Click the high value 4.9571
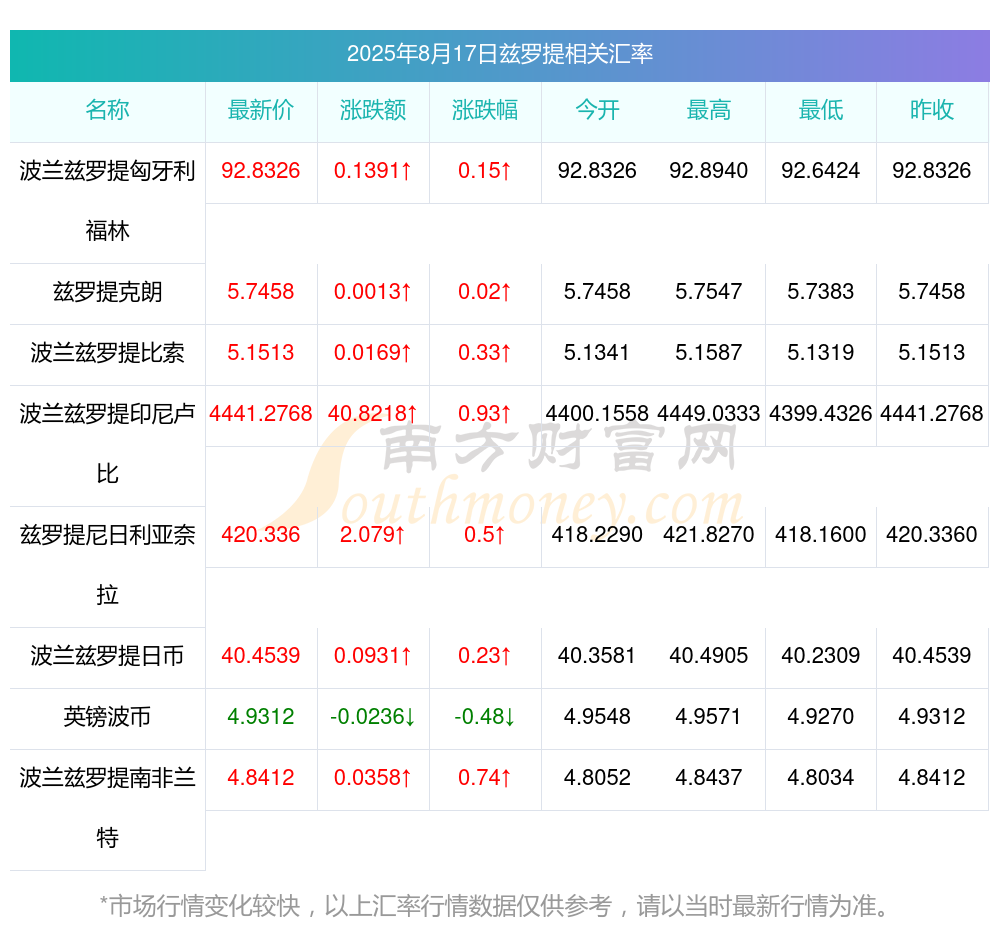This screenshot has width=1000, height=937. pyautogui.click(x=709, y=717)
